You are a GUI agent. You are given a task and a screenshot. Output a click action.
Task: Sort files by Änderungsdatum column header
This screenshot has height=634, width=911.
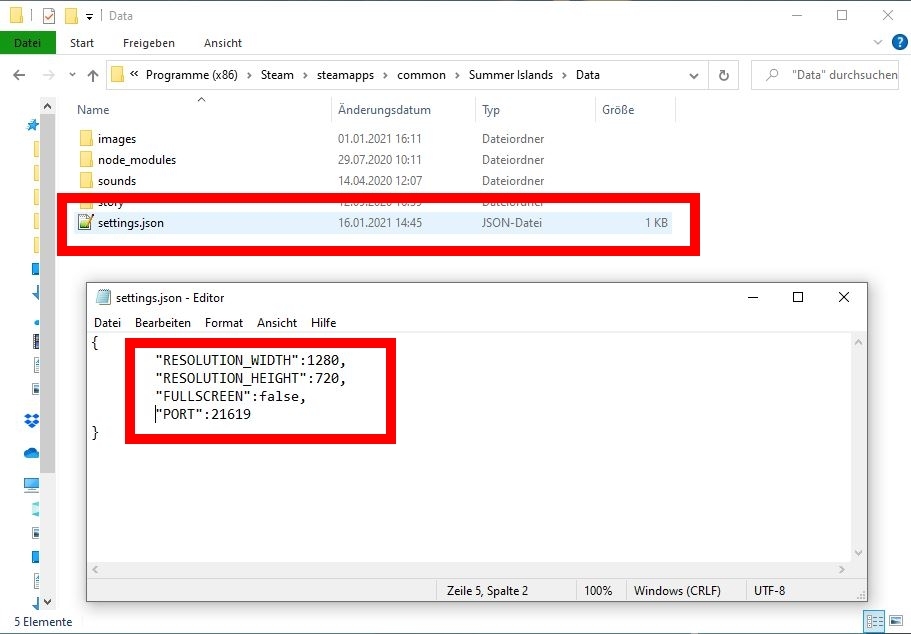tap(384, 110)
